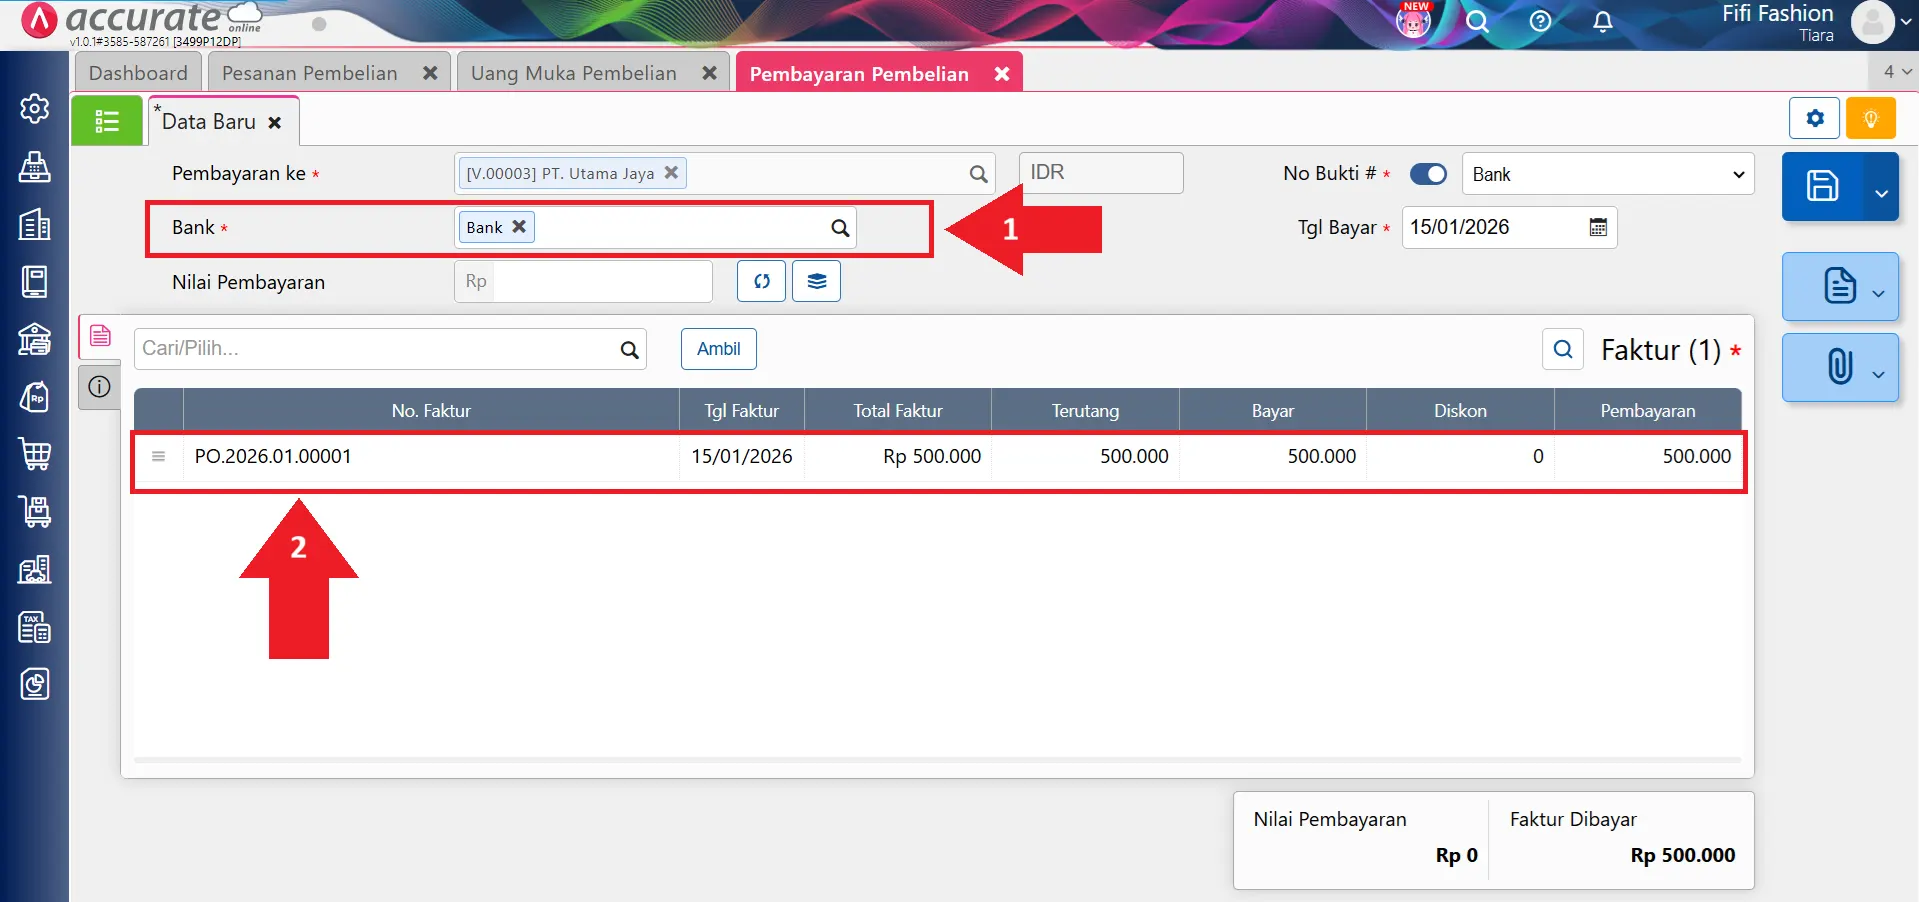This screenshot has height=902, width=1919.
Task: Click the lightbulb tips icon
Action: (1870, 119)
